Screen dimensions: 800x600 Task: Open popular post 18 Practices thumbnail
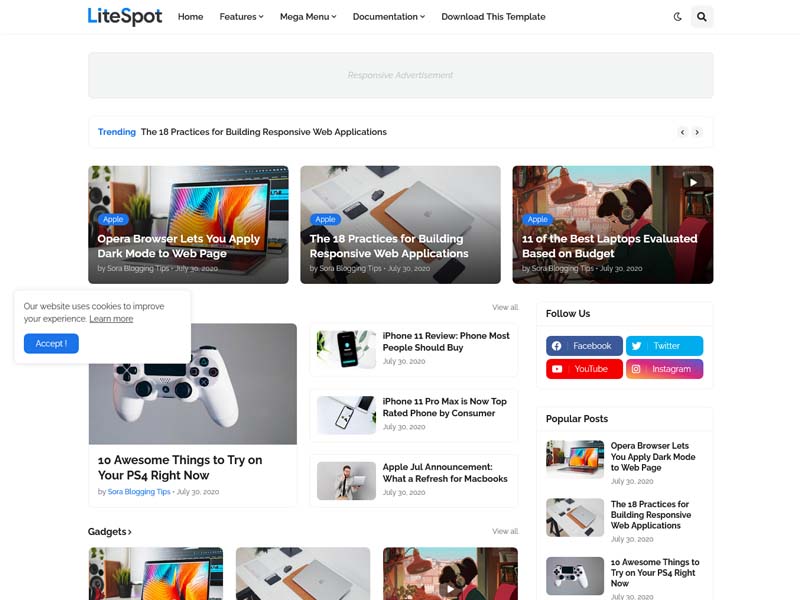point(575,517)
